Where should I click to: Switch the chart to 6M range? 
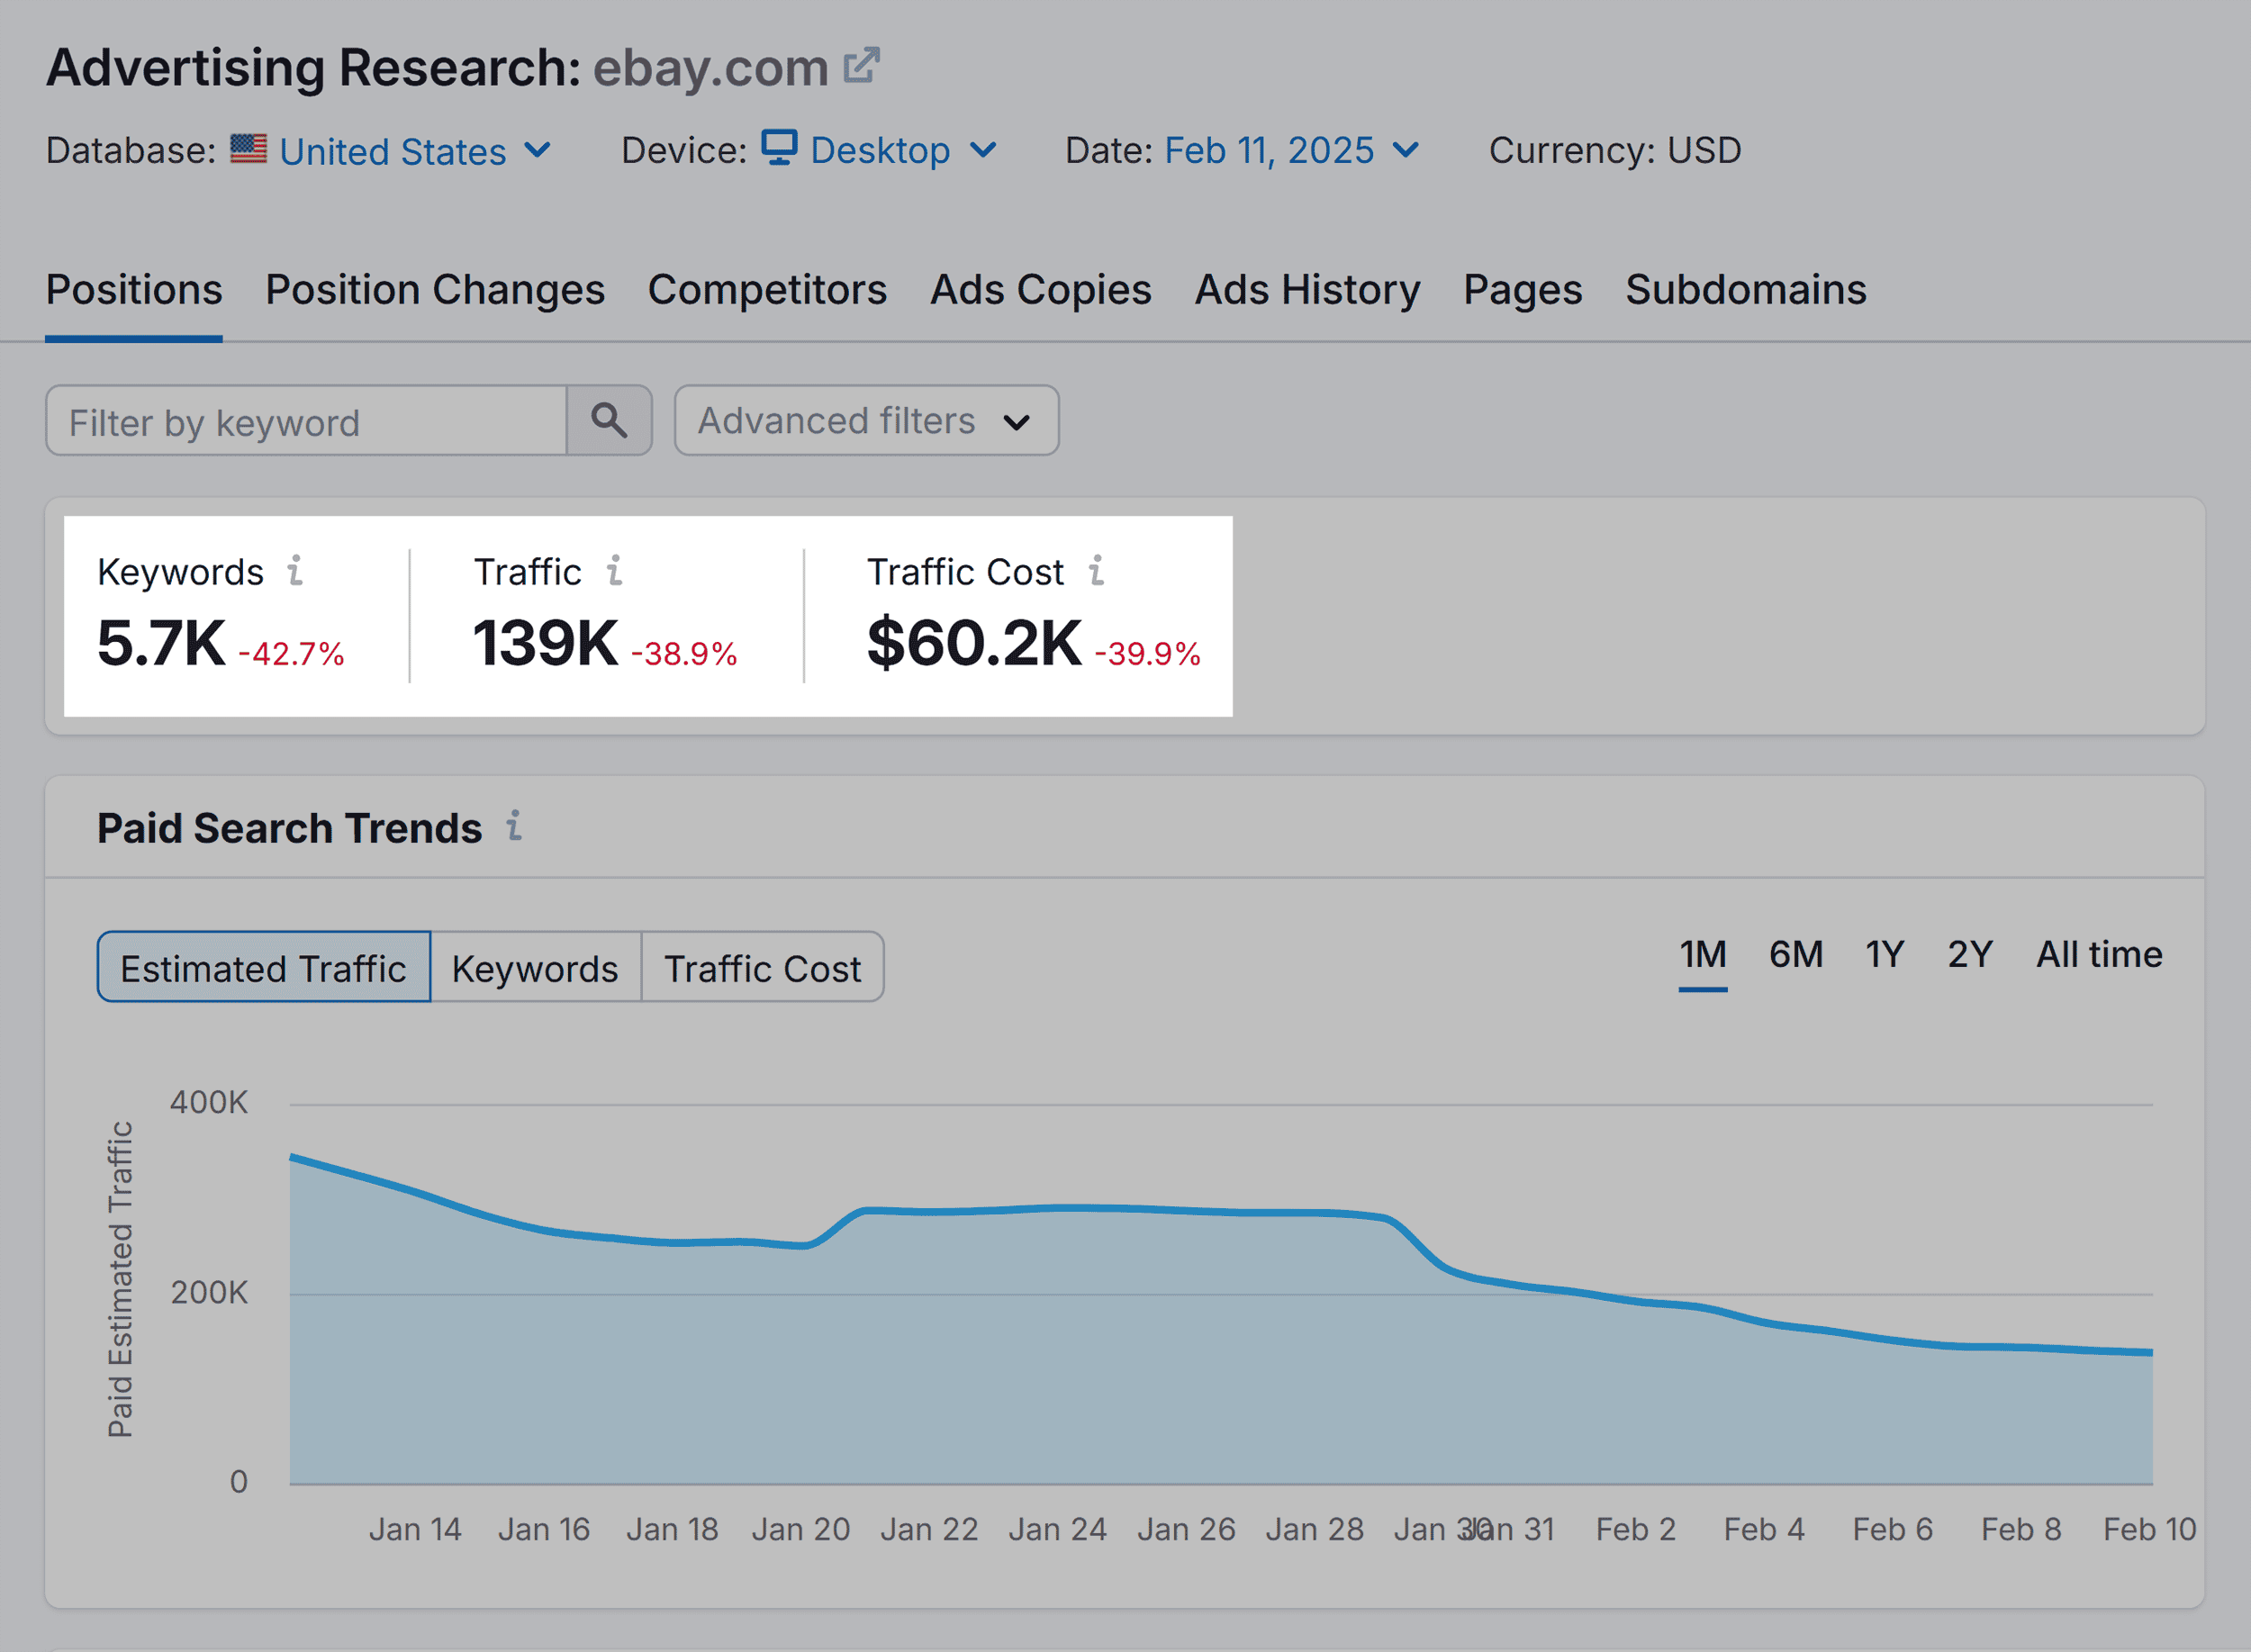click(1795, 954)
